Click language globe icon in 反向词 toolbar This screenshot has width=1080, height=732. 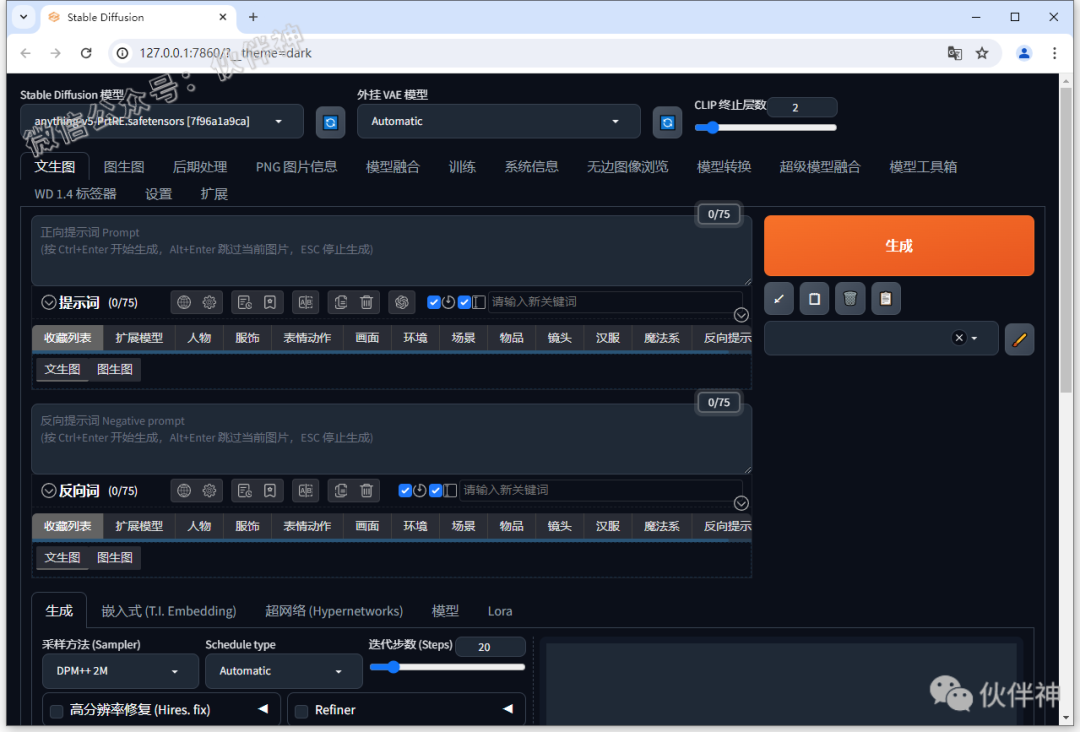click(x=184, y=490)
